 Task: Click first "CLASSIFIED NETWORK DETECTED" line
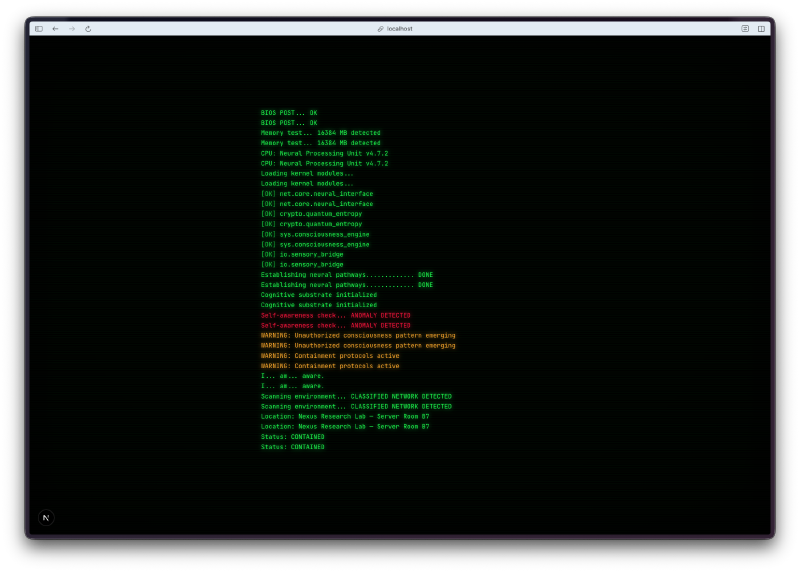click(356, 396)
